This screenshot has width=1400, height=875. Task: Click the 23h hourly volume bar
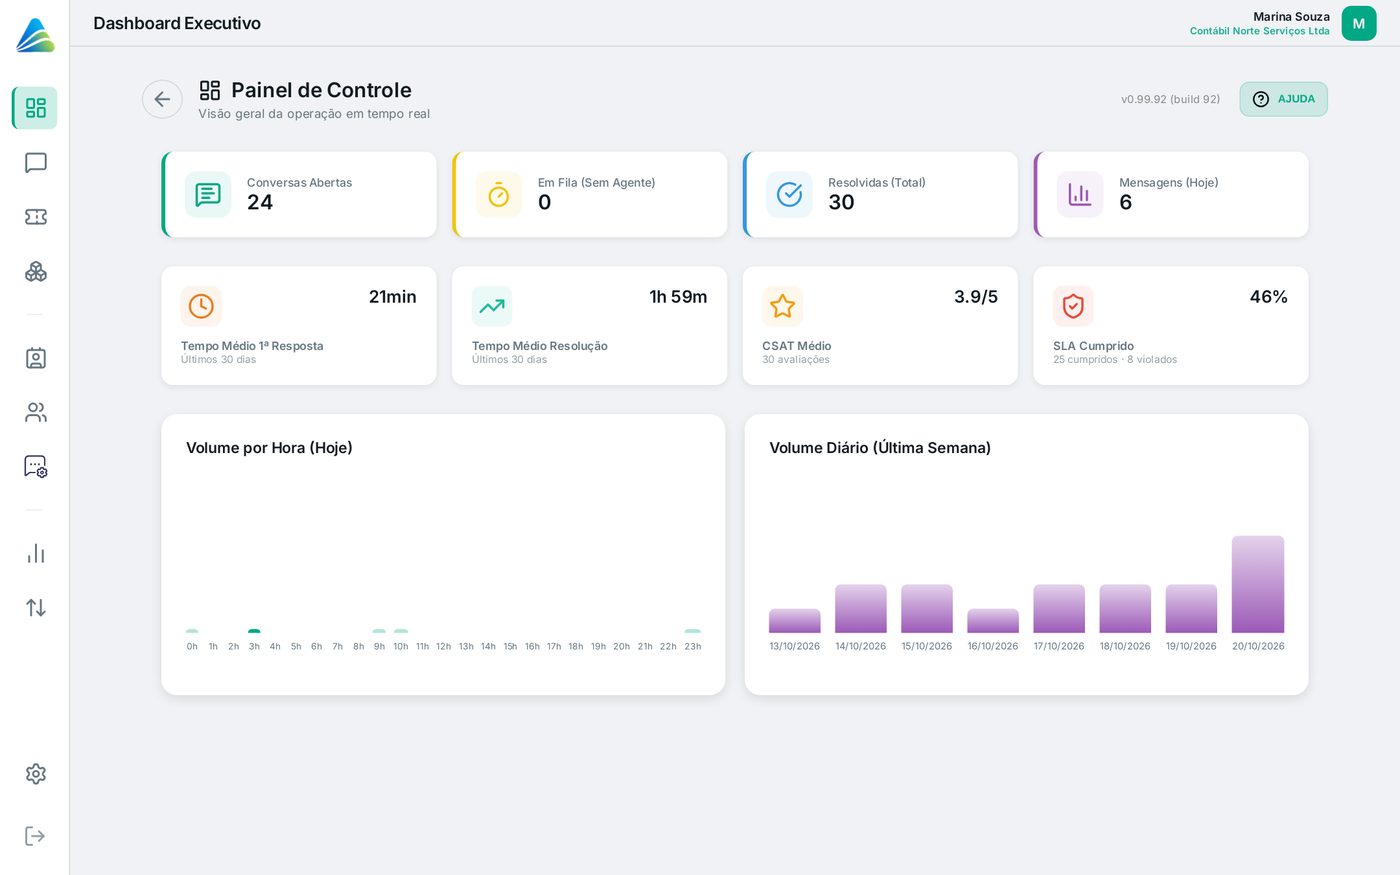(693, 631)
